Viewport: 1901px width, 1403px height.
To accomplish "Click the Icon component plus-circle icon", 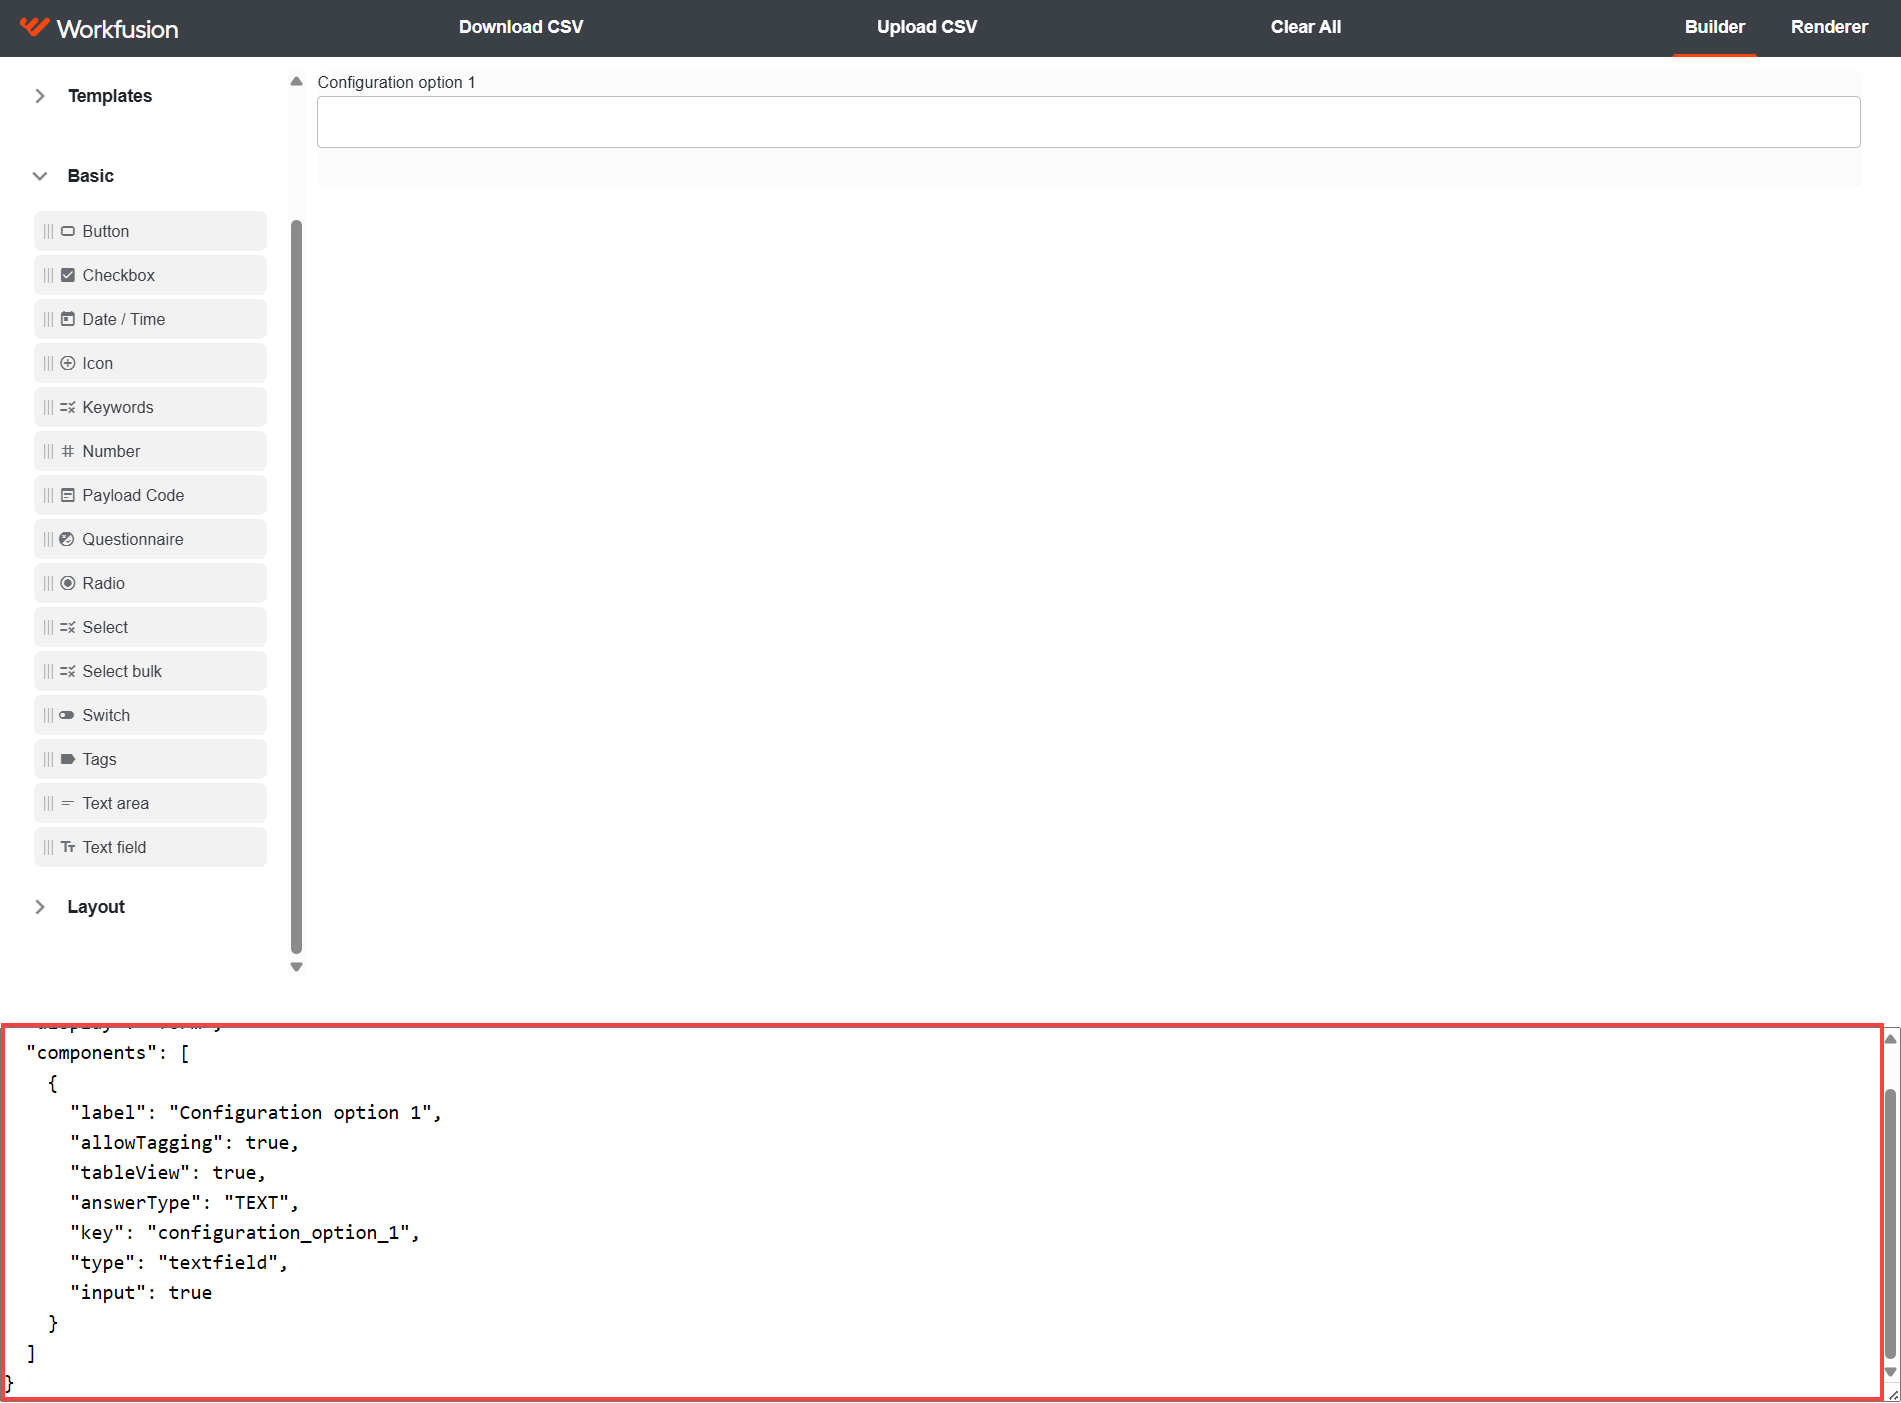I will pyautogui.click(x=68, y=363).
